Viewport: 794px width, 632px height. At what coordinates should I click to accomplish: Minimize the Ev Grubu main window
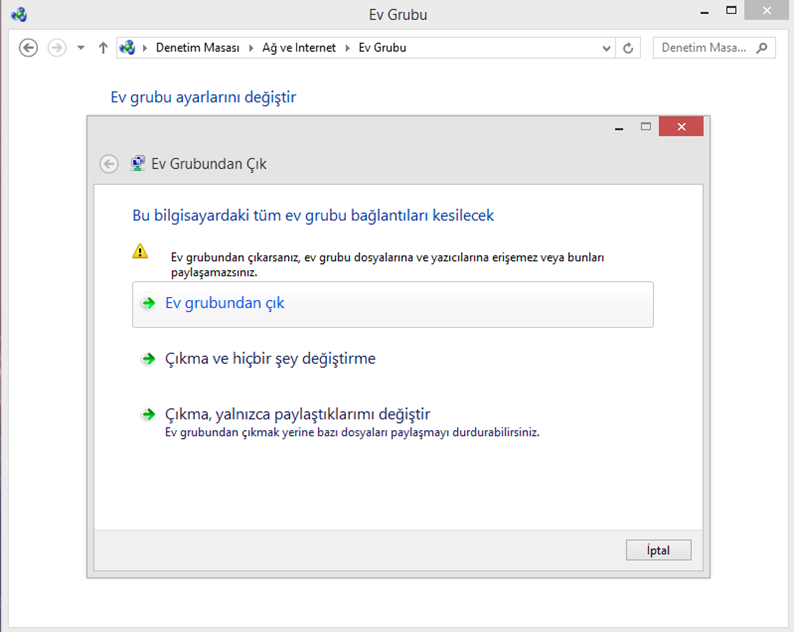tap(704, 11)
